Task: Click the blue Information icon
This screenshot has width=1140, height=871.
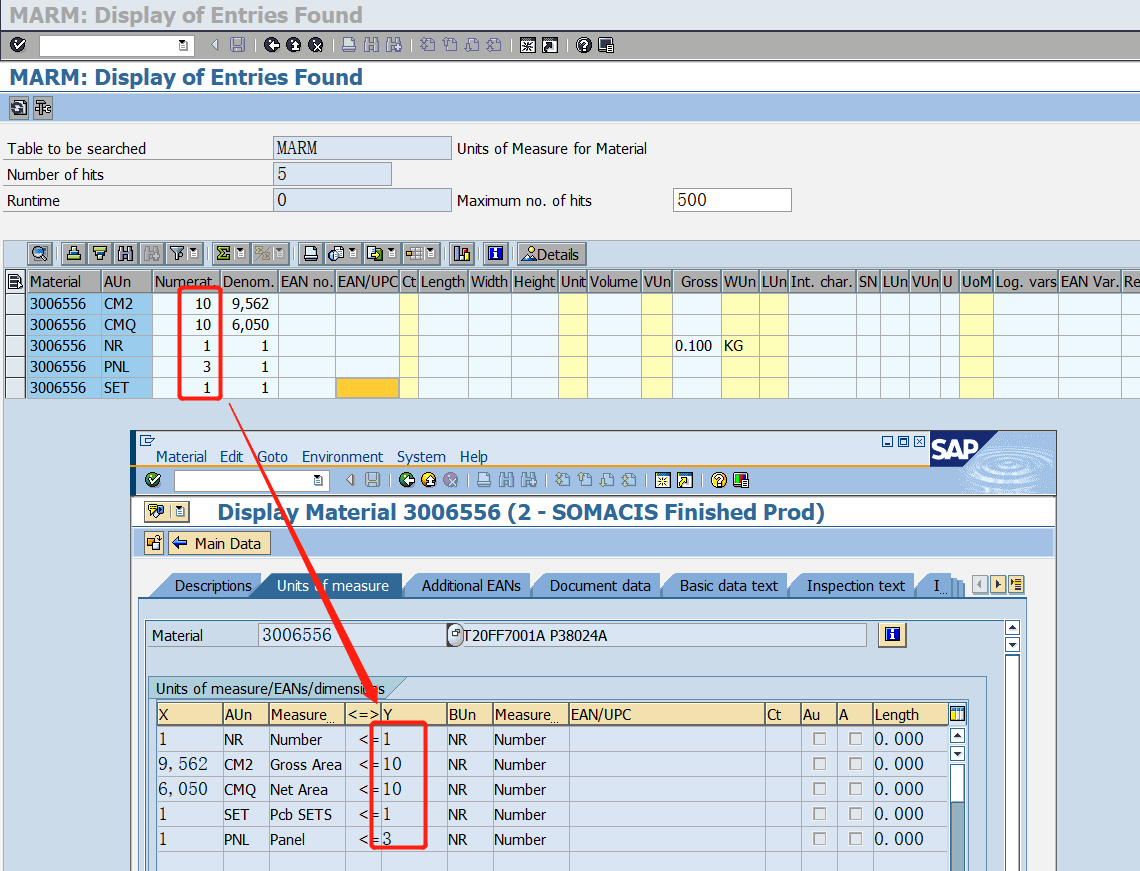Action: (496, 253)
